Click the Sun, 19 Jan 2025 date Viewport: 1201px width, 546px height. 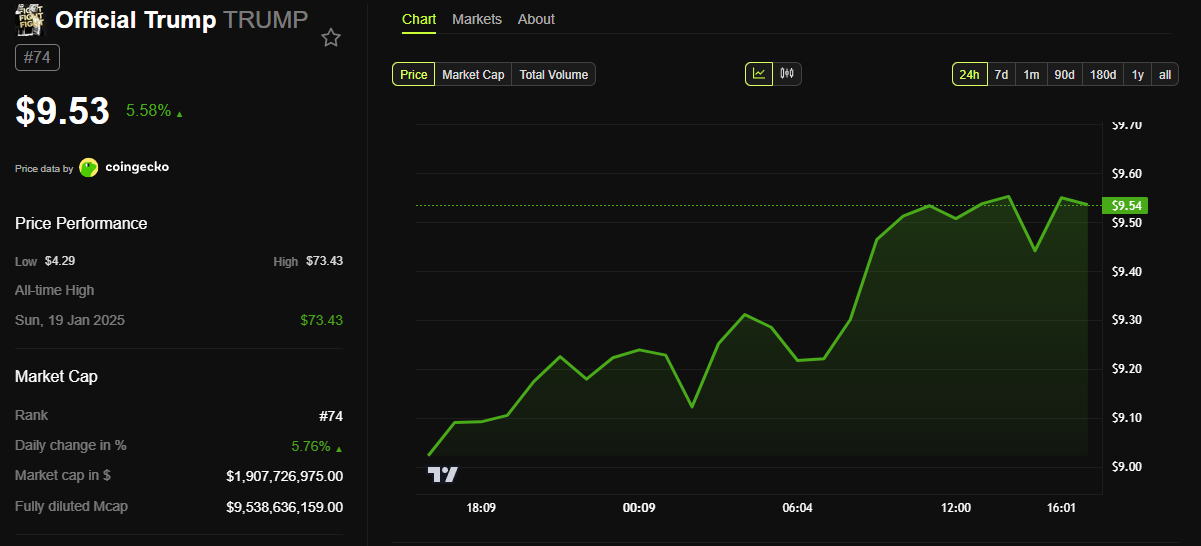70,320
